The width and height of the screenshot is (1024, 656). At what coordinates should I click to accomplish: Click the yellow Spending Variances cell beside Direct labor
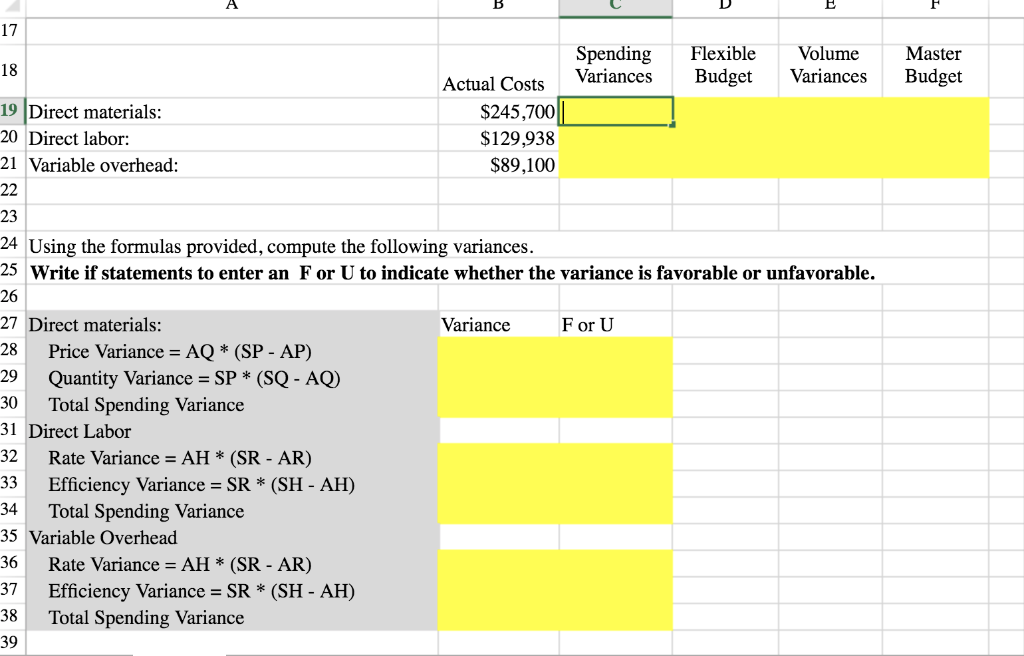(x=614, y=139)
